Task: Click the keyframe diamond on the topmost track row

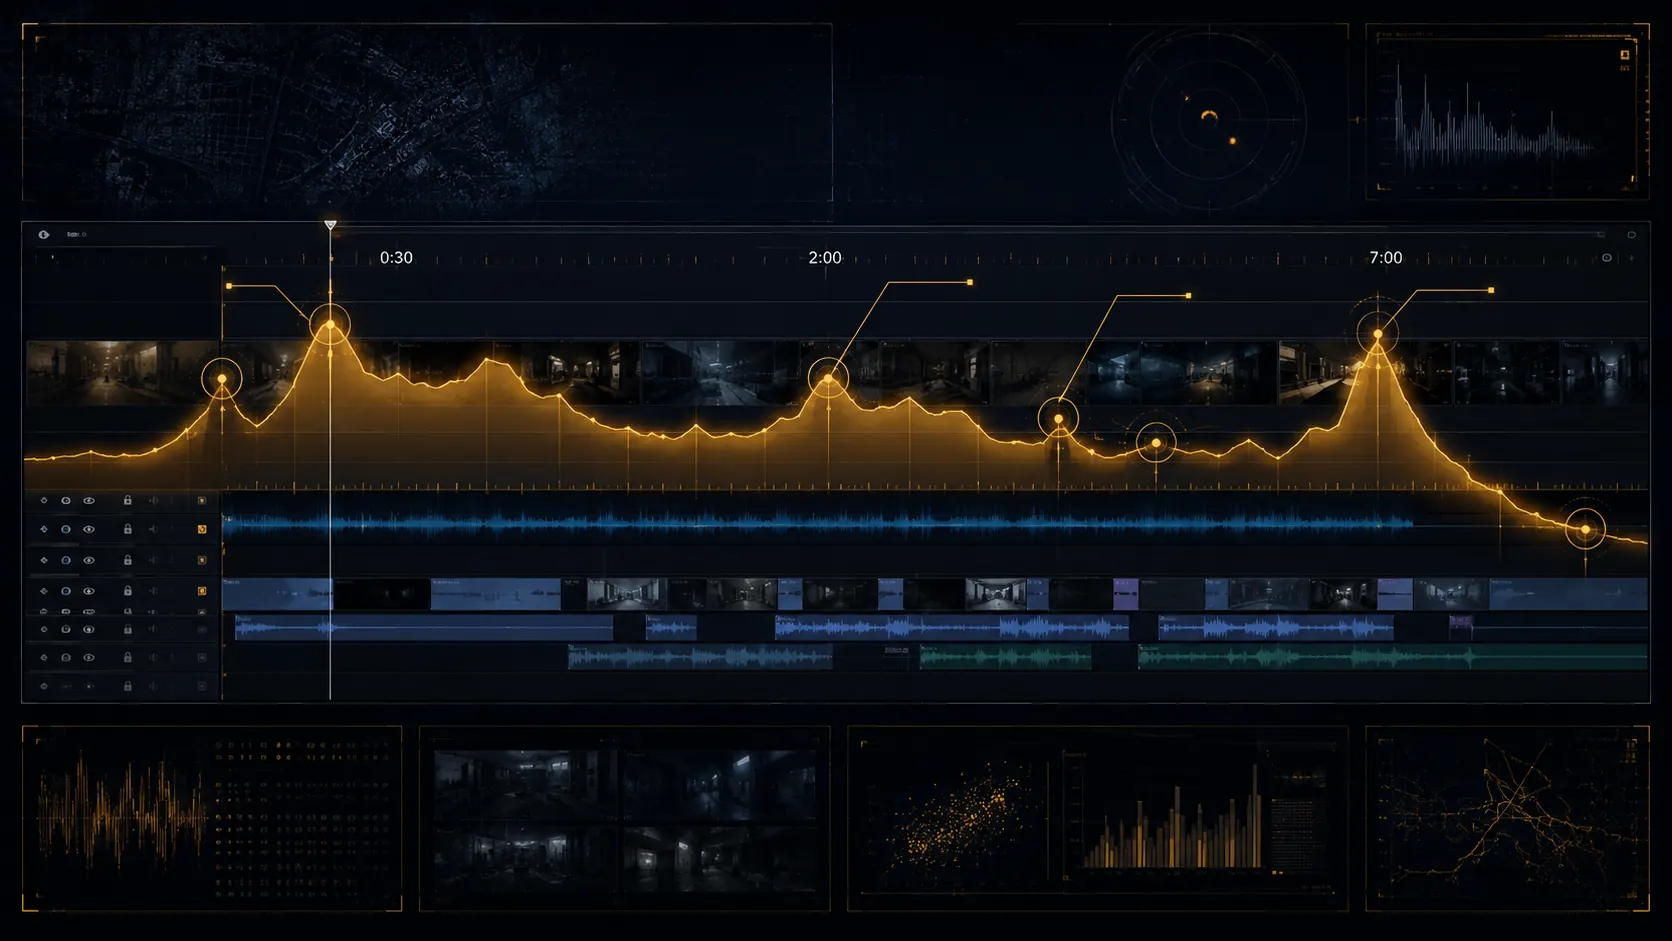Action: pos(44,500)
